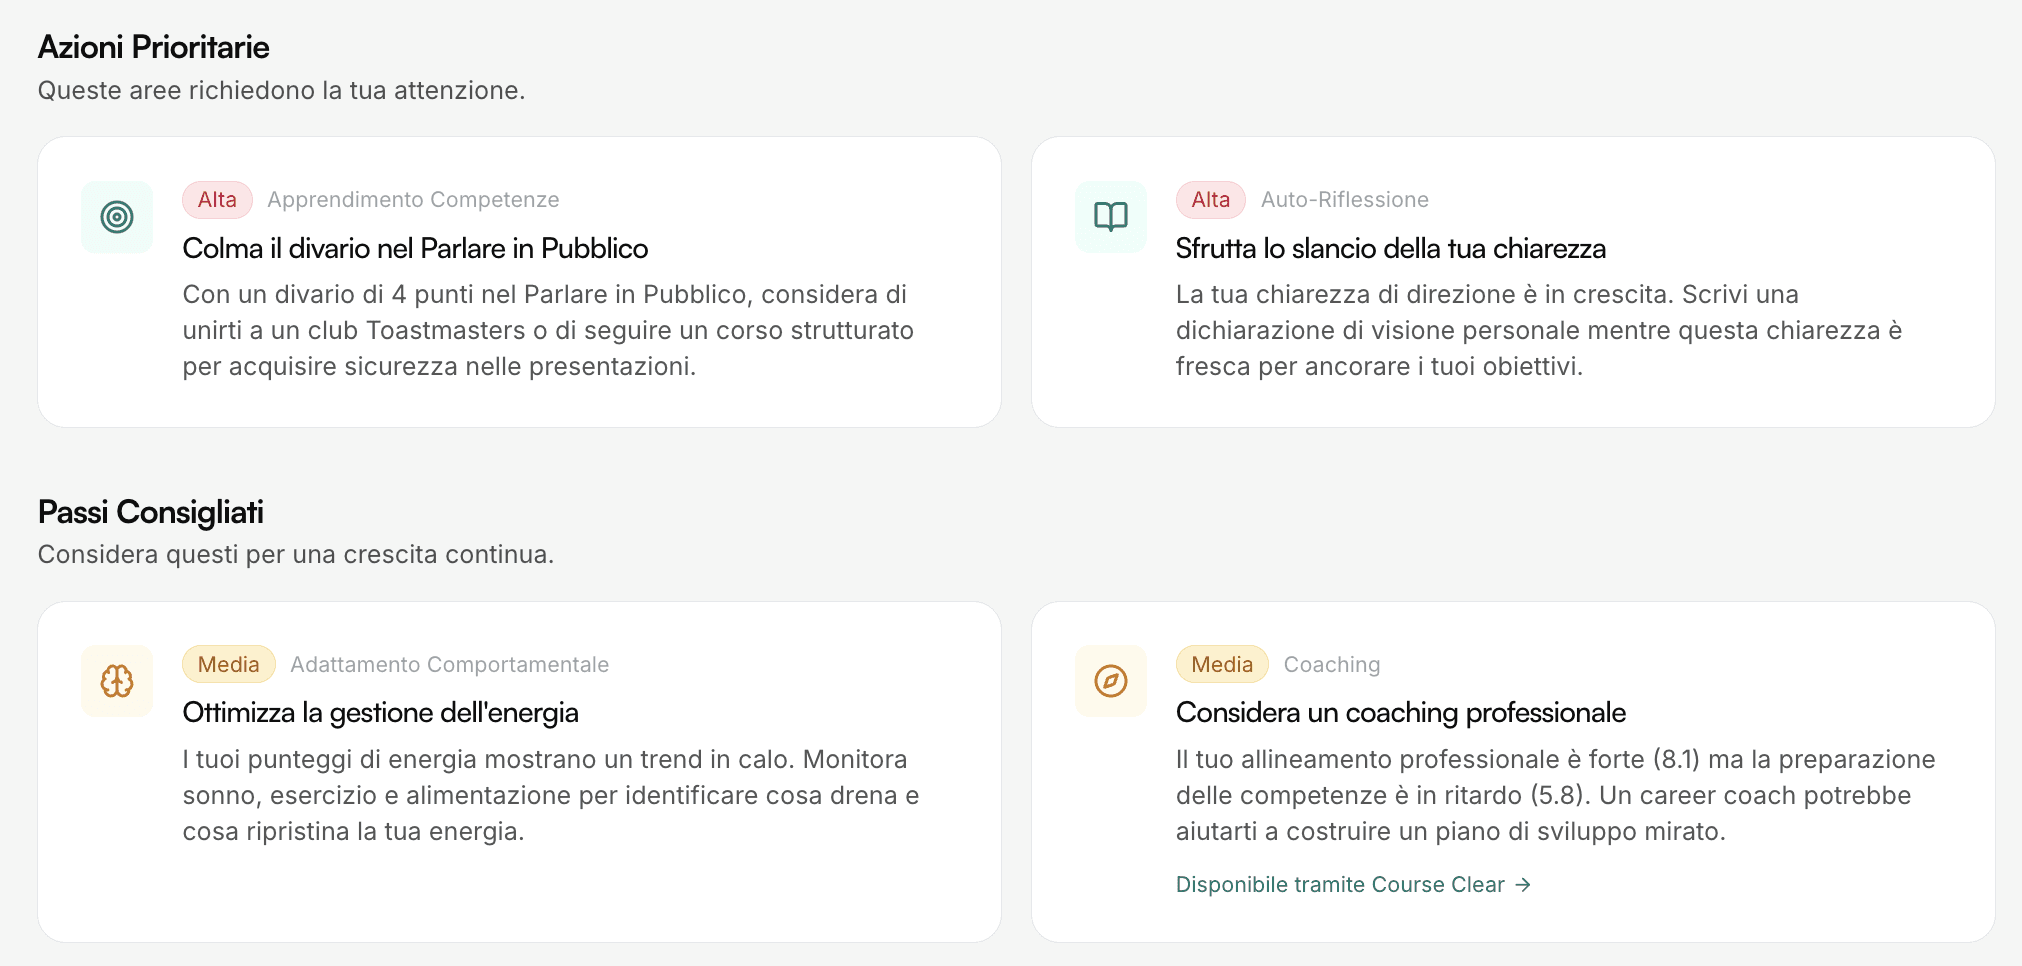Click the arrow icon next to Course Clear

pos(1524,884)
